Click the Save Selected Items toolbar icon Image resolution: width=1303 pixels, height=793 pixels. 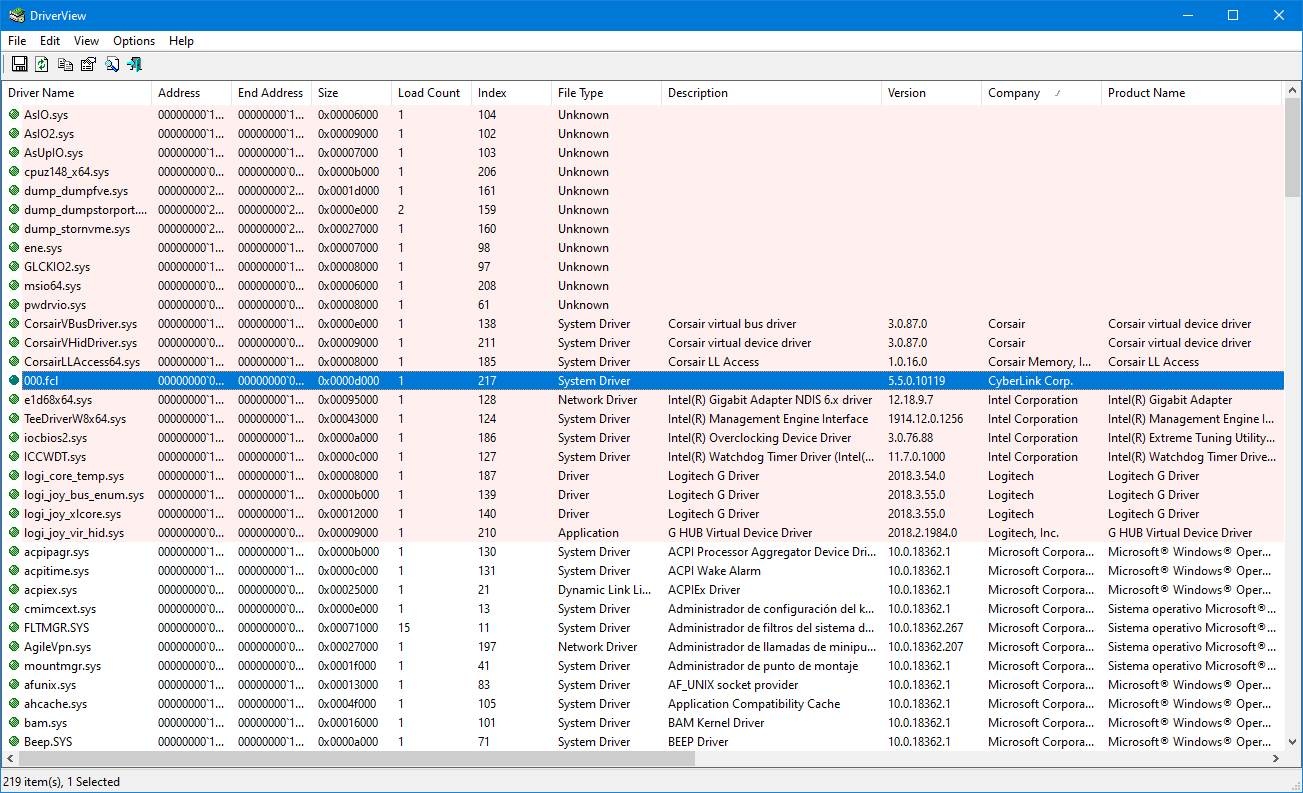[x=19, y=65]
